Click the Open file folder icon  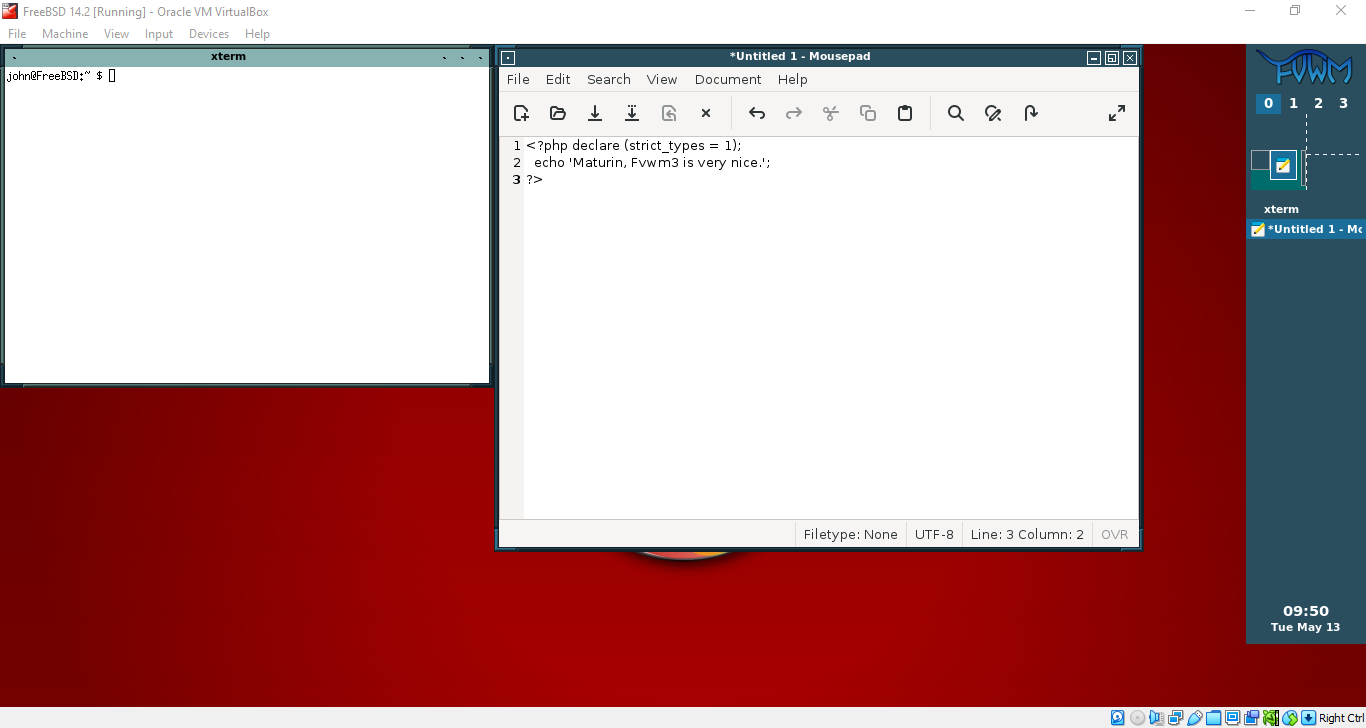tap(558, 114)
